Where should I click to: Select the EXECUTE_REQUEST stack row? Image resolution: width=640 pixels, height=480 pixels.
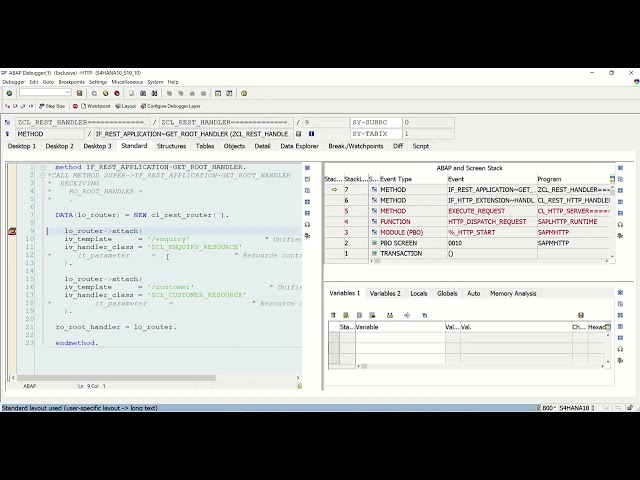point(469,211)
